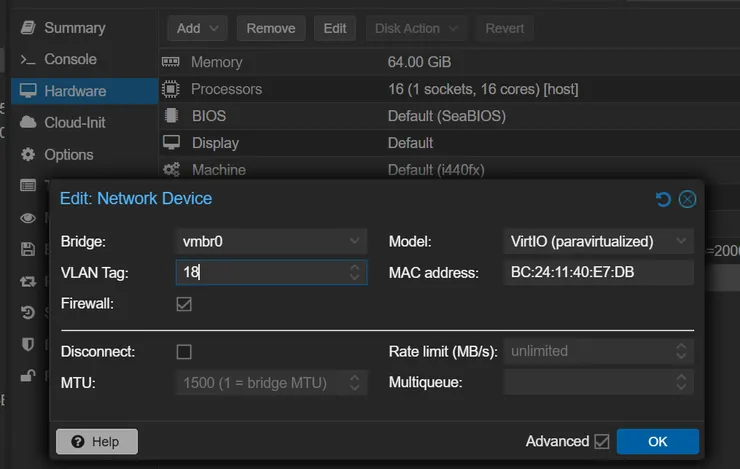This screenshot has height=469, width=740.
Task: Click the Display monitor icon
Action: point(170,143)
